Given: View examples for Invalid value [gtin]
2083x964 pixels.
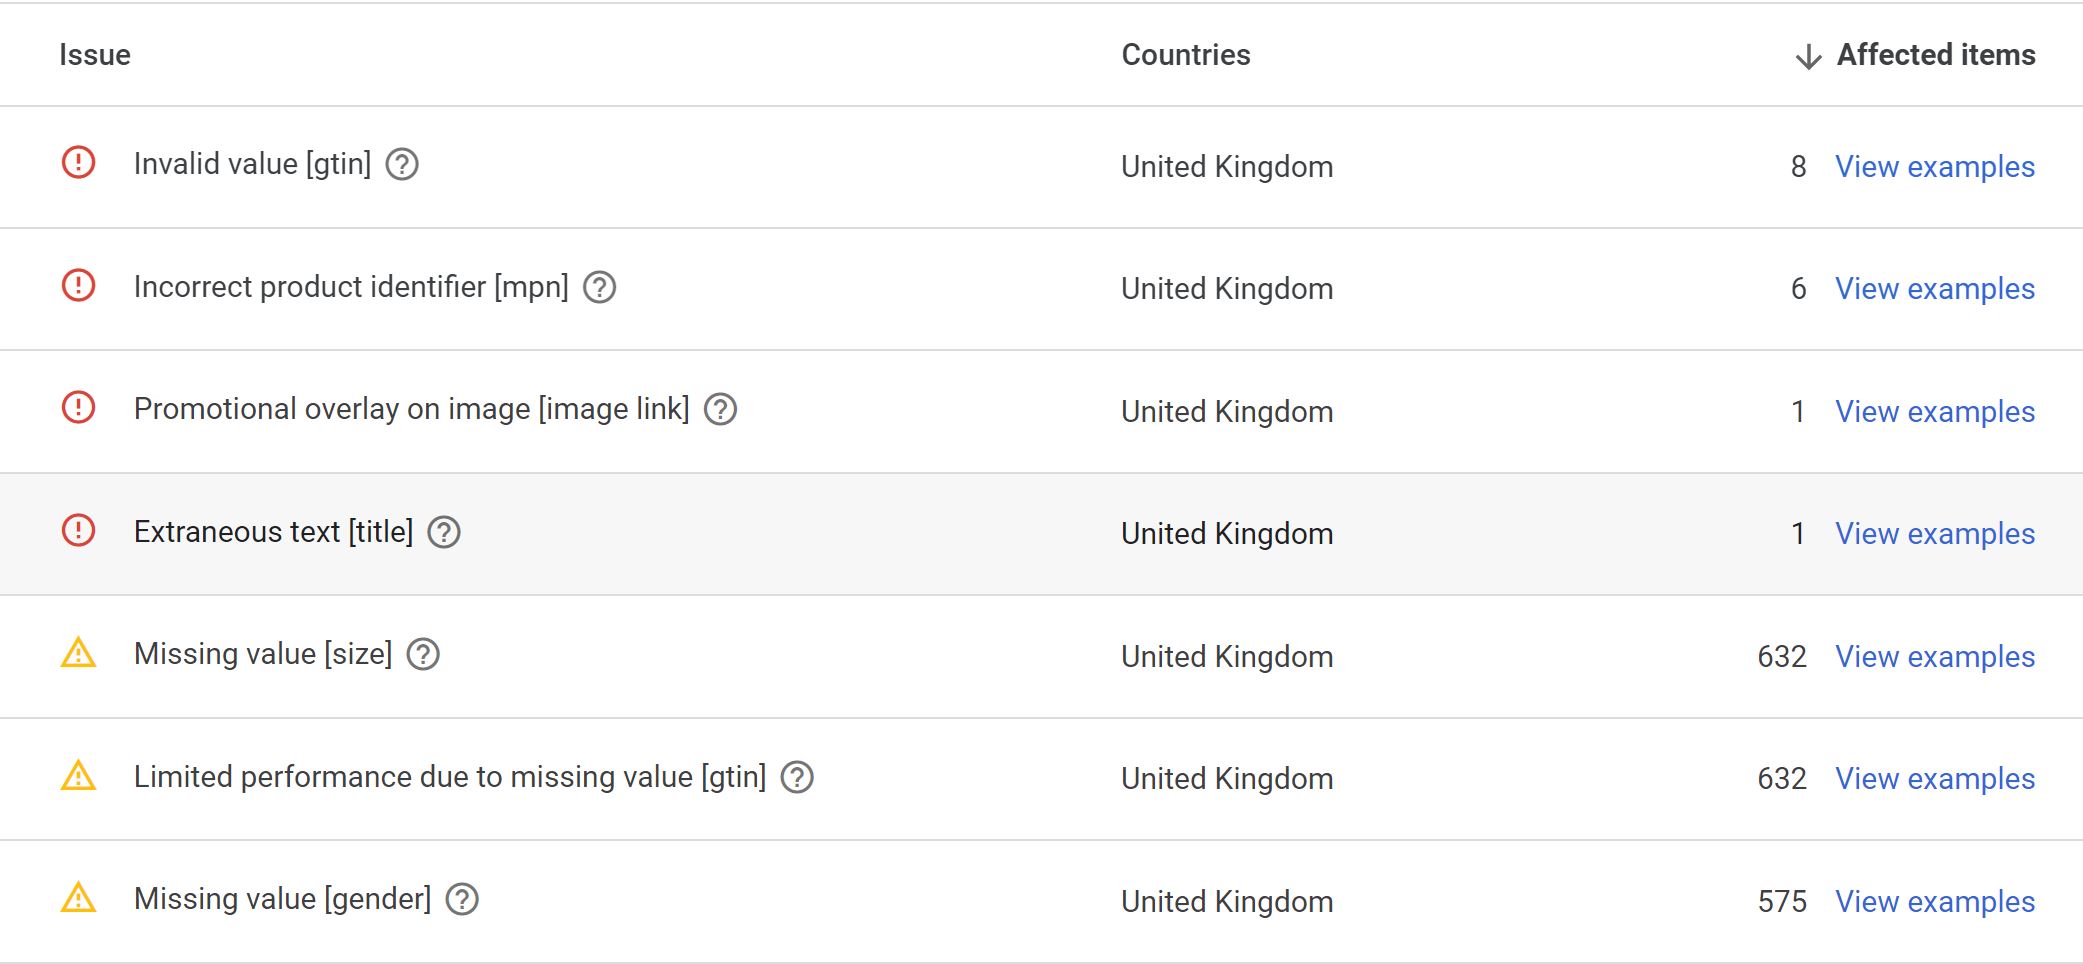Looking at the screenshot, I should pos(1935,166).
